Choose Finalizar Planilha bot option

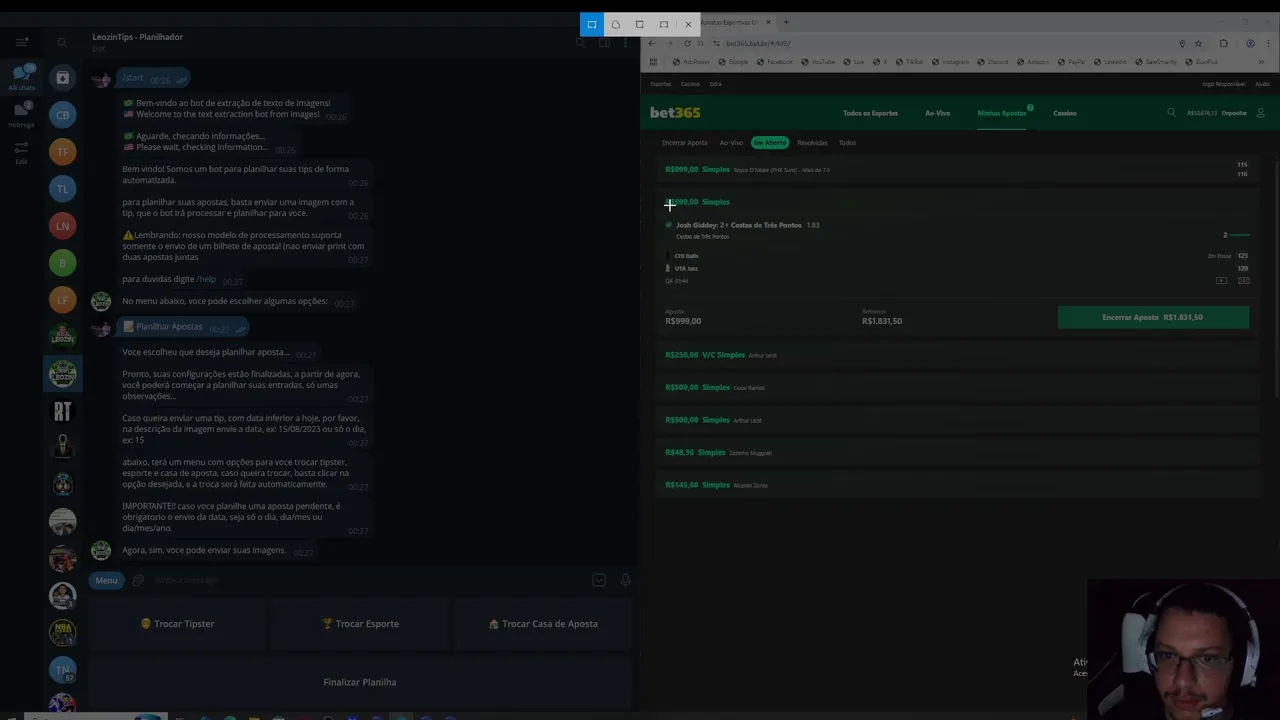pos(360,682)
